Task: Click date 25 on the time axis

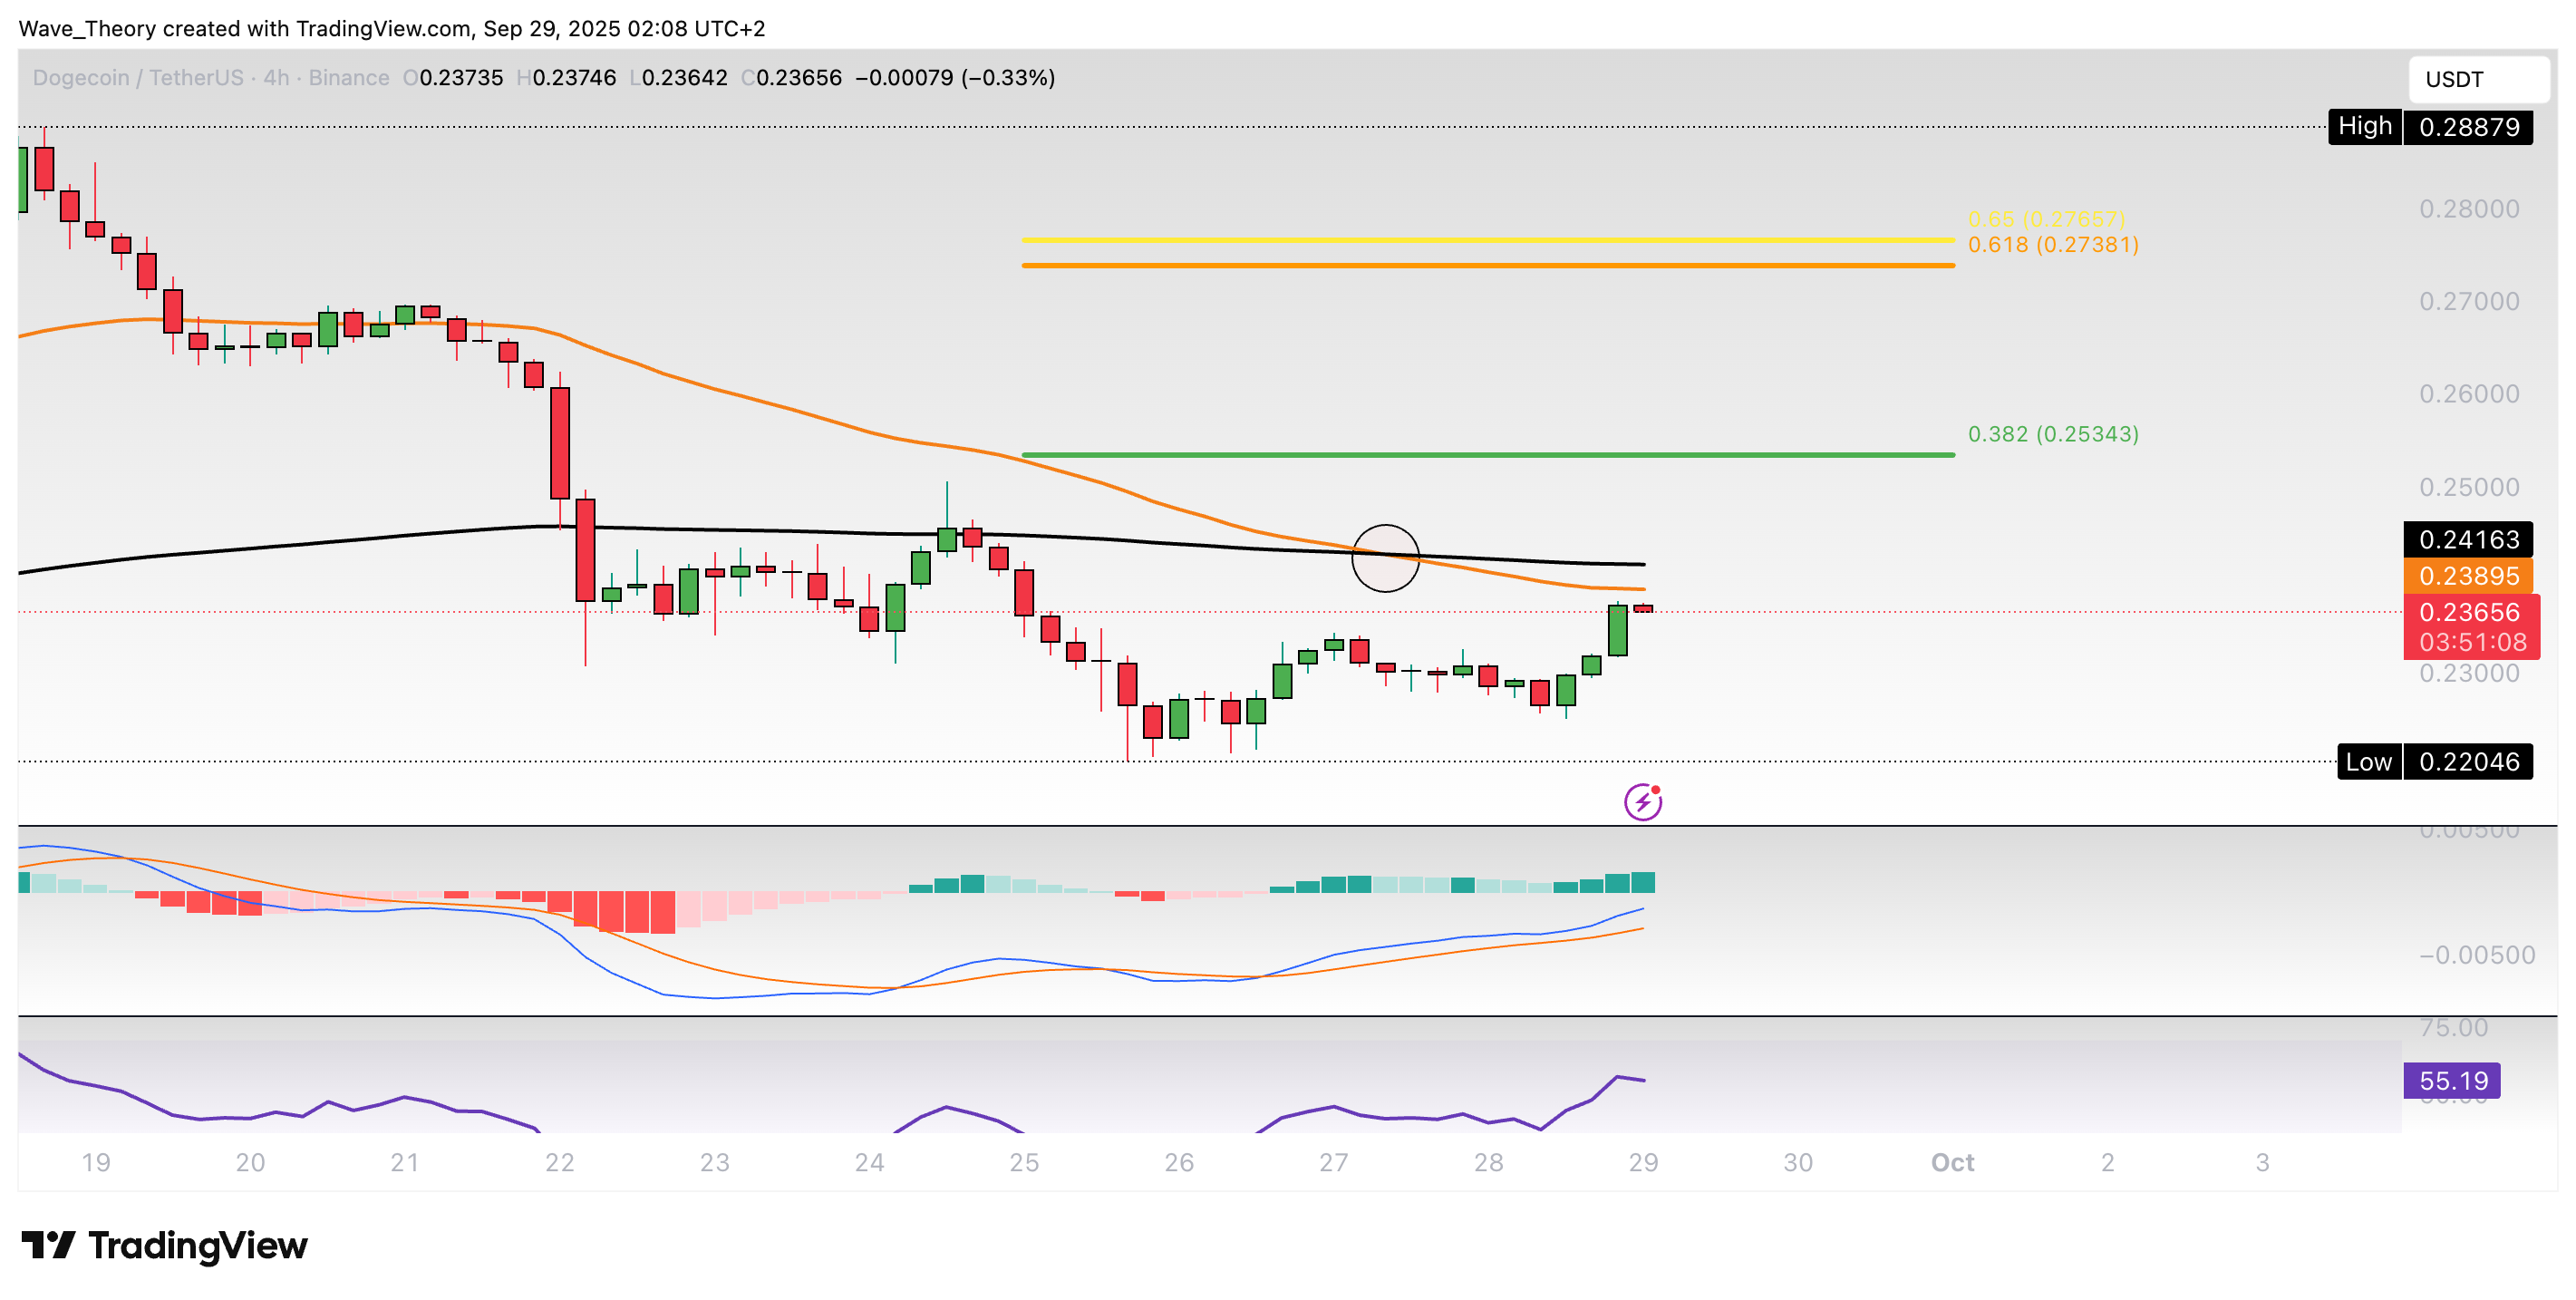Action: (x=1024, y=1162)
